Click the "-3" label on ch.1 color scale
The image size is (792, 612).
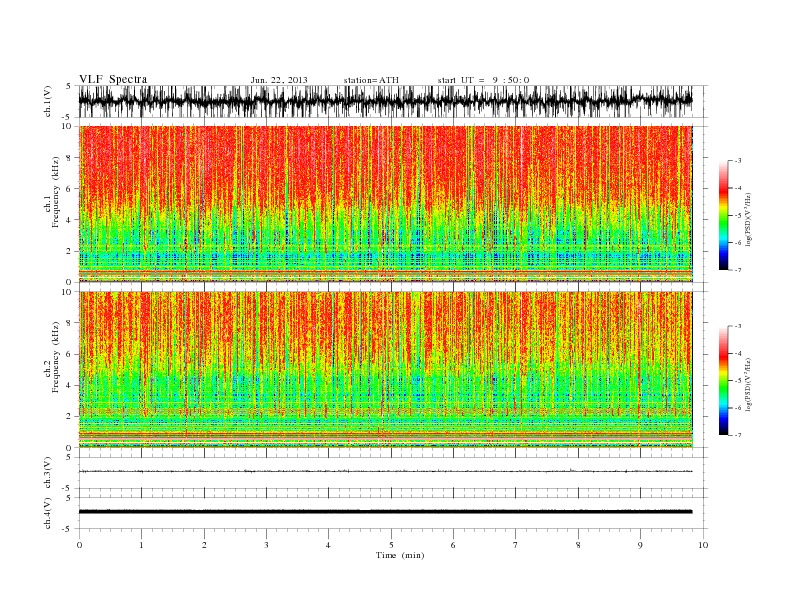738,161
